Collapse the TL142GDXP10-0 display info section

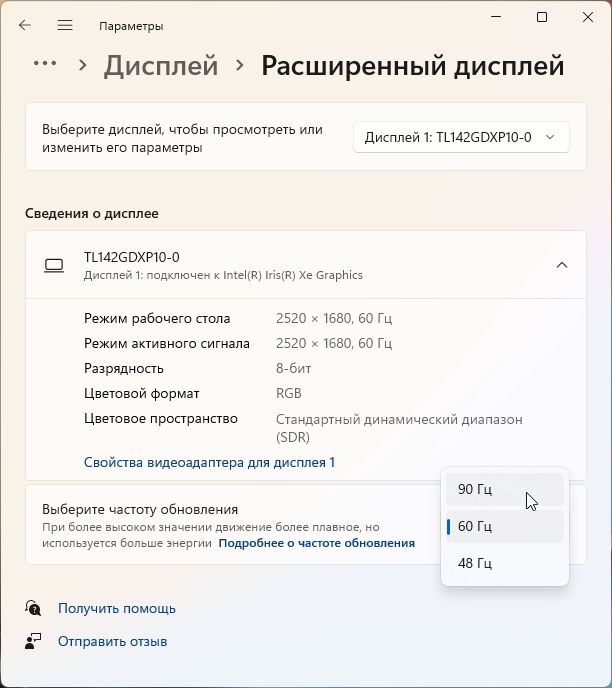[x=562, y=265]
